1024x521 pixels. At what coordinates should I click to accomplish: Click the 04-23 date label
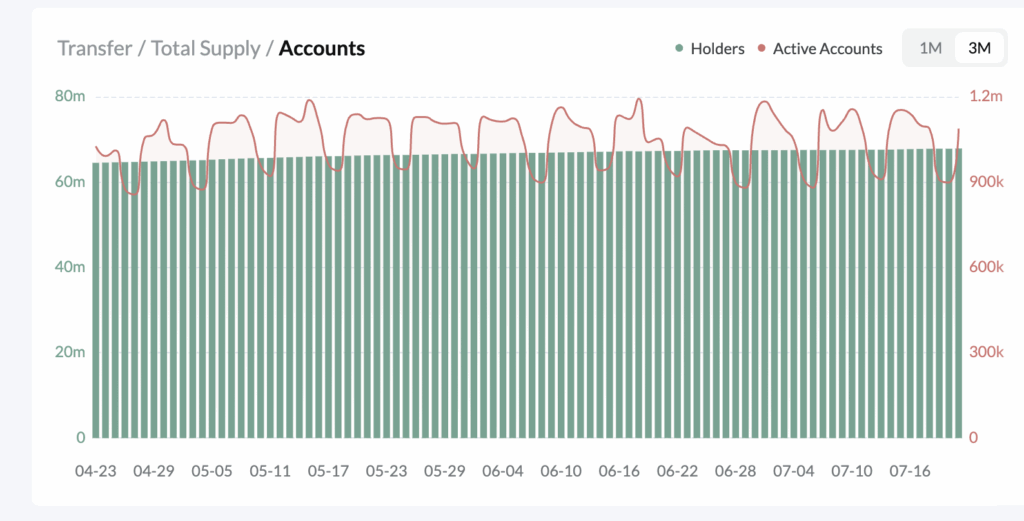click(x=95, y=471)
